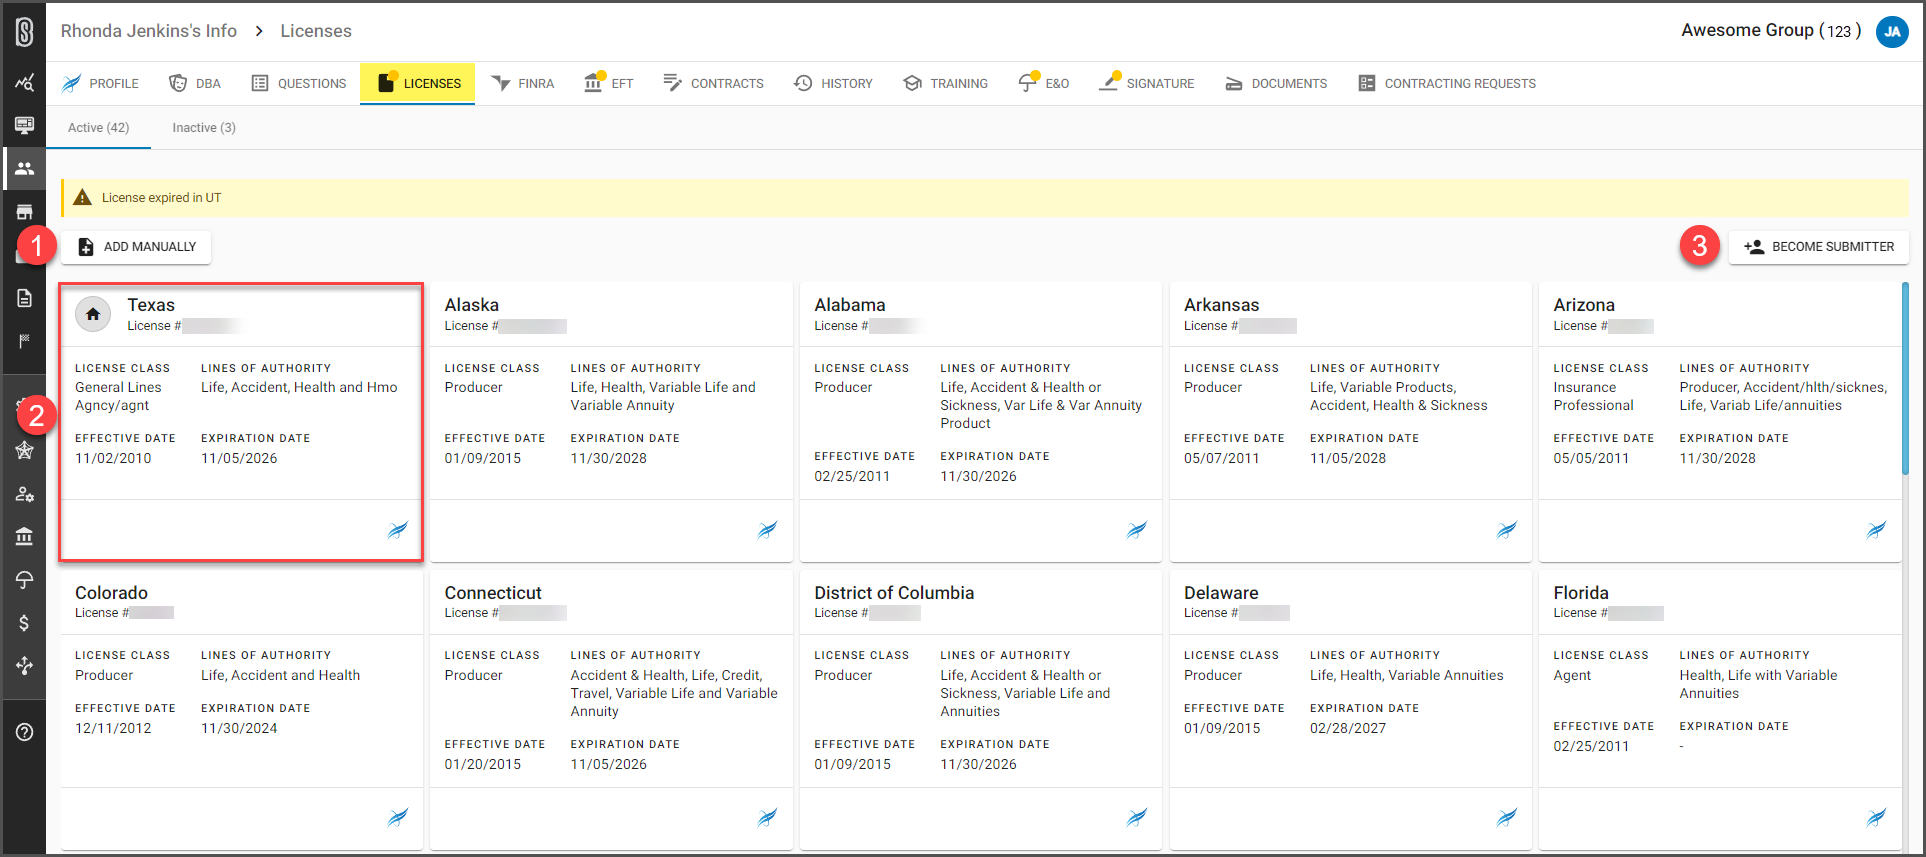Screen dimensions: 1926x857
Task: Open the Questions tab
Action: pos(298,83)
